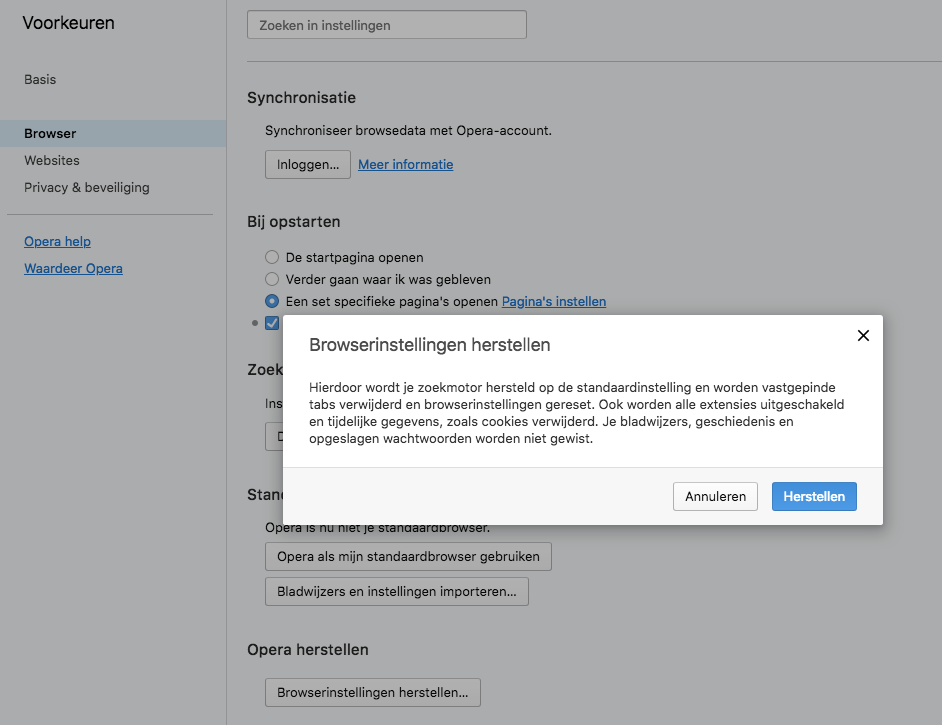Image resolution: width=942 pixels, height=725 pixels.
Task: Go to the Websites settings section
Action: 52,160
